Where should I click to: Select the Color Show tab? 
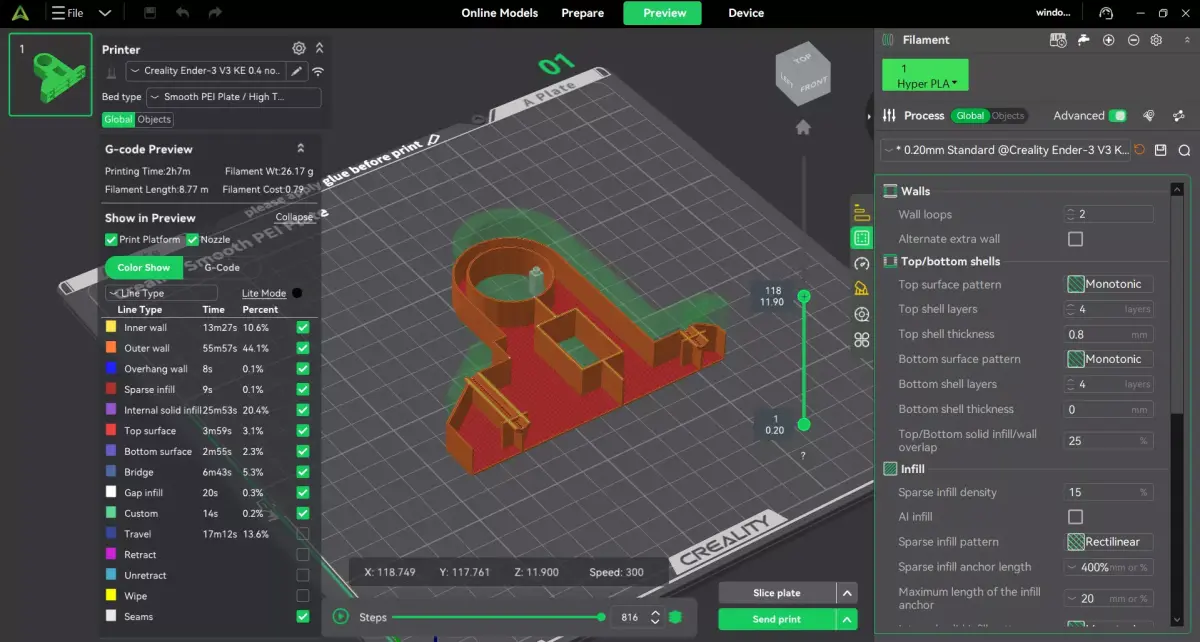click(144, 267)
